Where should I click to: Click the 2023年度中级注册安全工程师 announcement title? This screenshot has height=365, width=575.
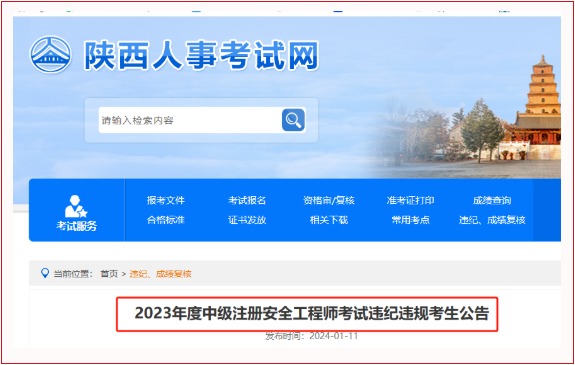point(312,313)
